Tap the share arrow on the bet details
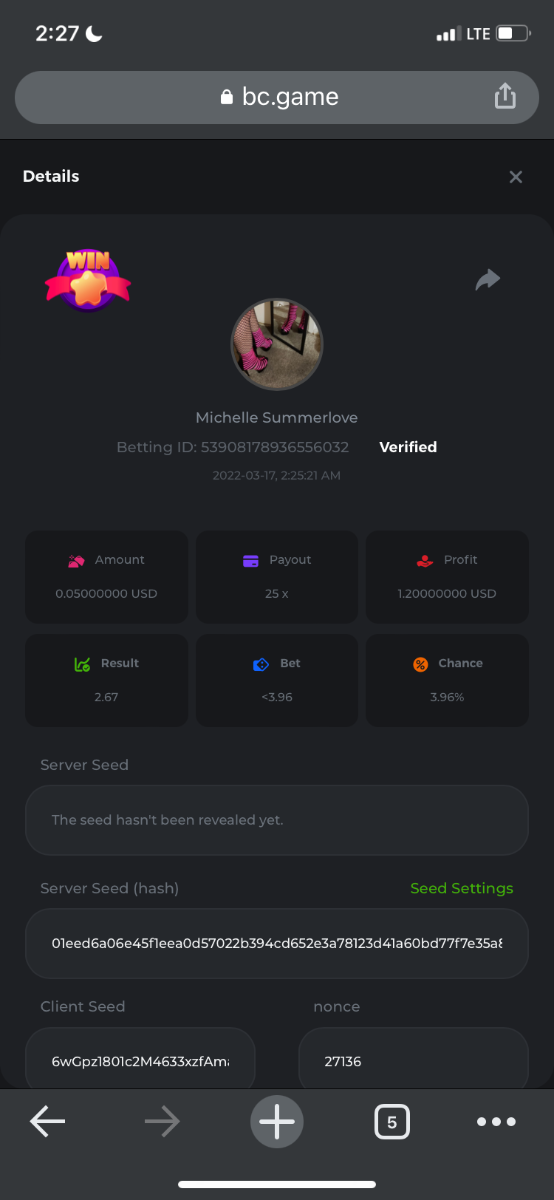Image resolution: width=554 pixels, height=1200 pixels. [487, 280]
